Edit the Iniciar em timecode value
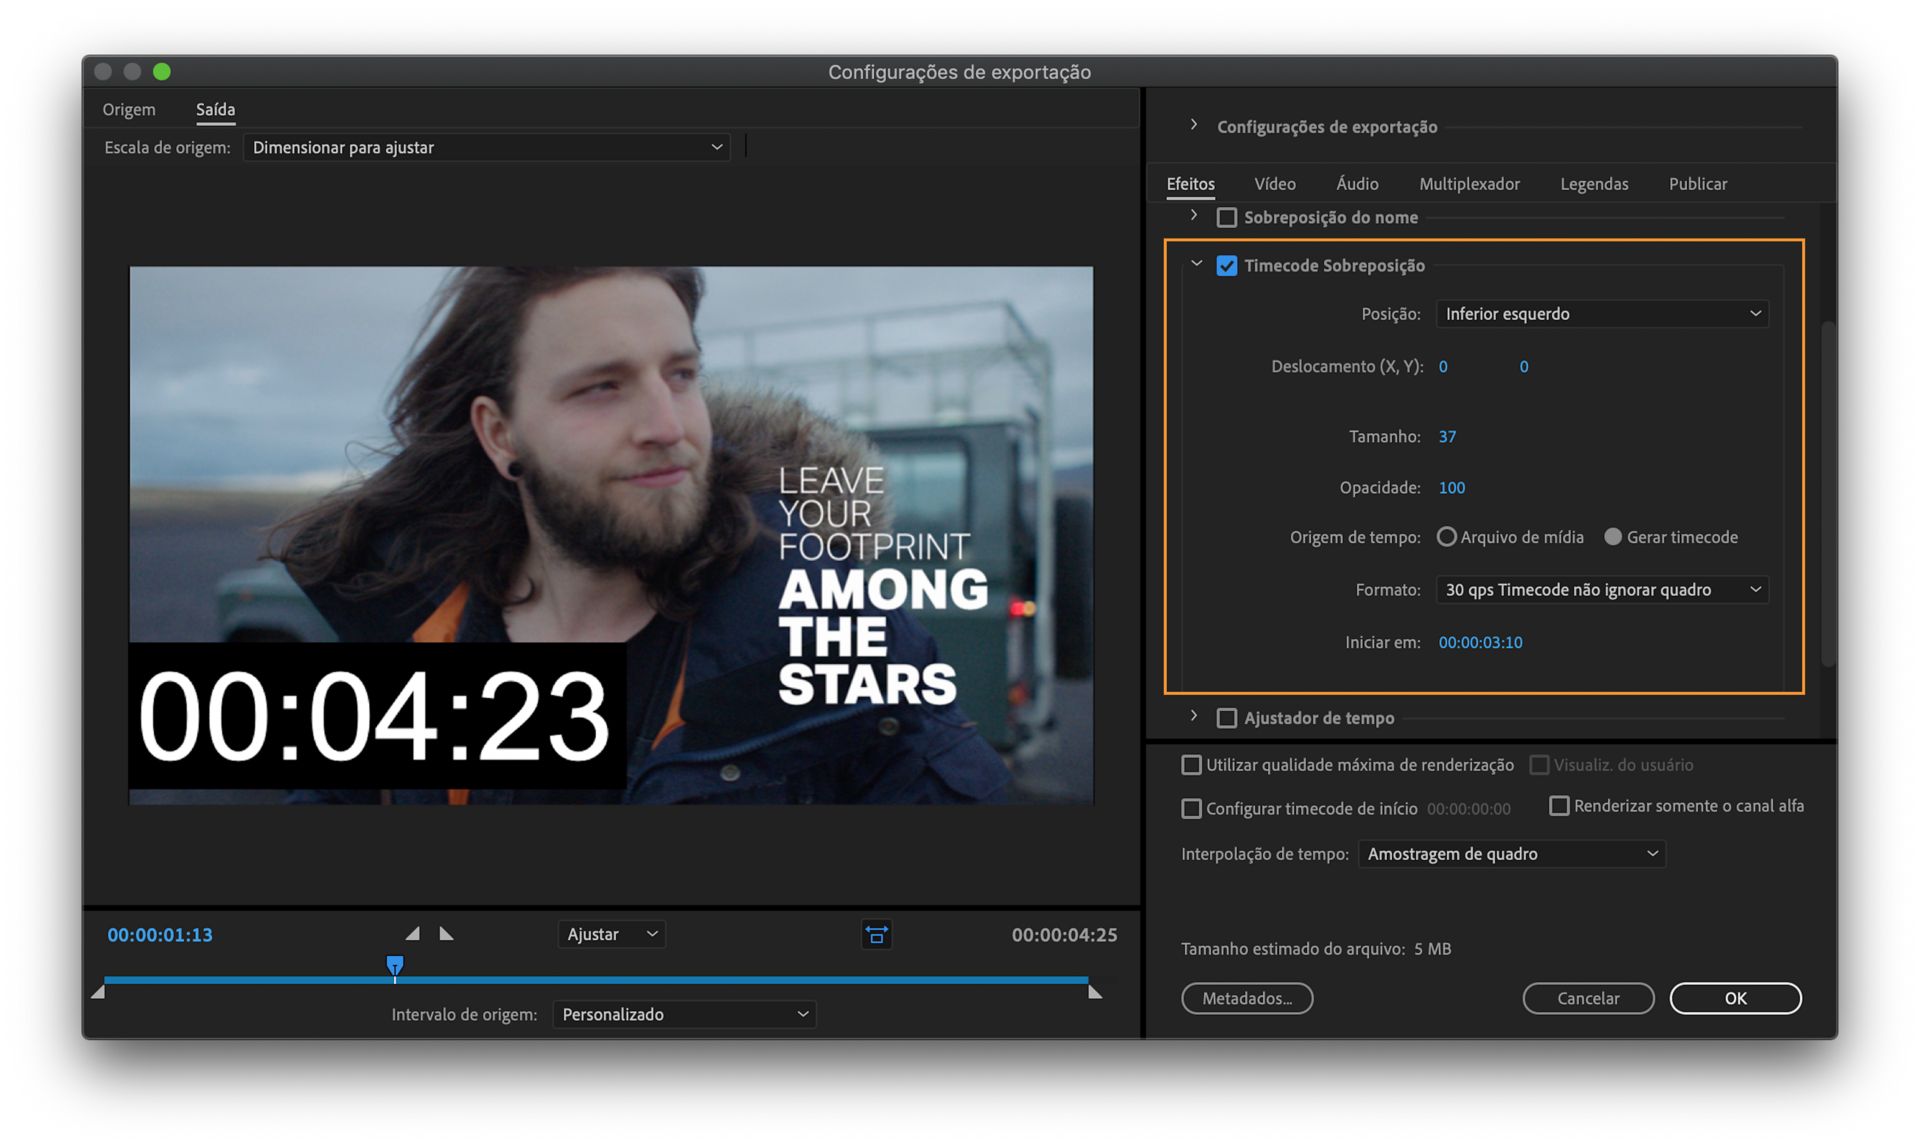The width and height of the screenshot is (1920, 1148). pyautogui.click(x=1480, y=642)
